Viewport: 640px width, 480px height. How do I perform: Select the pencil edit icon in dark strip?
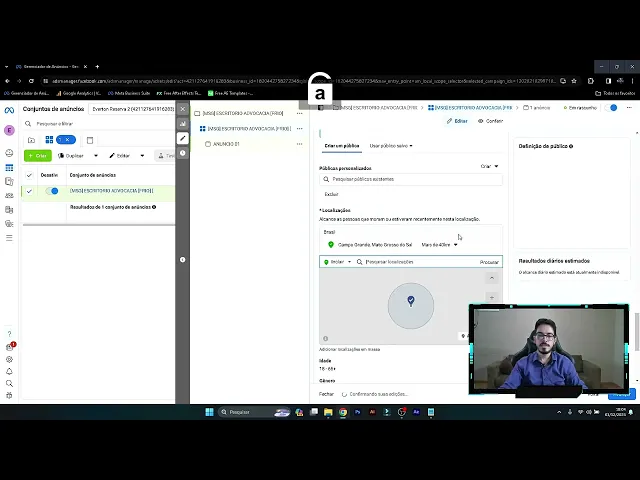point(183,138)
